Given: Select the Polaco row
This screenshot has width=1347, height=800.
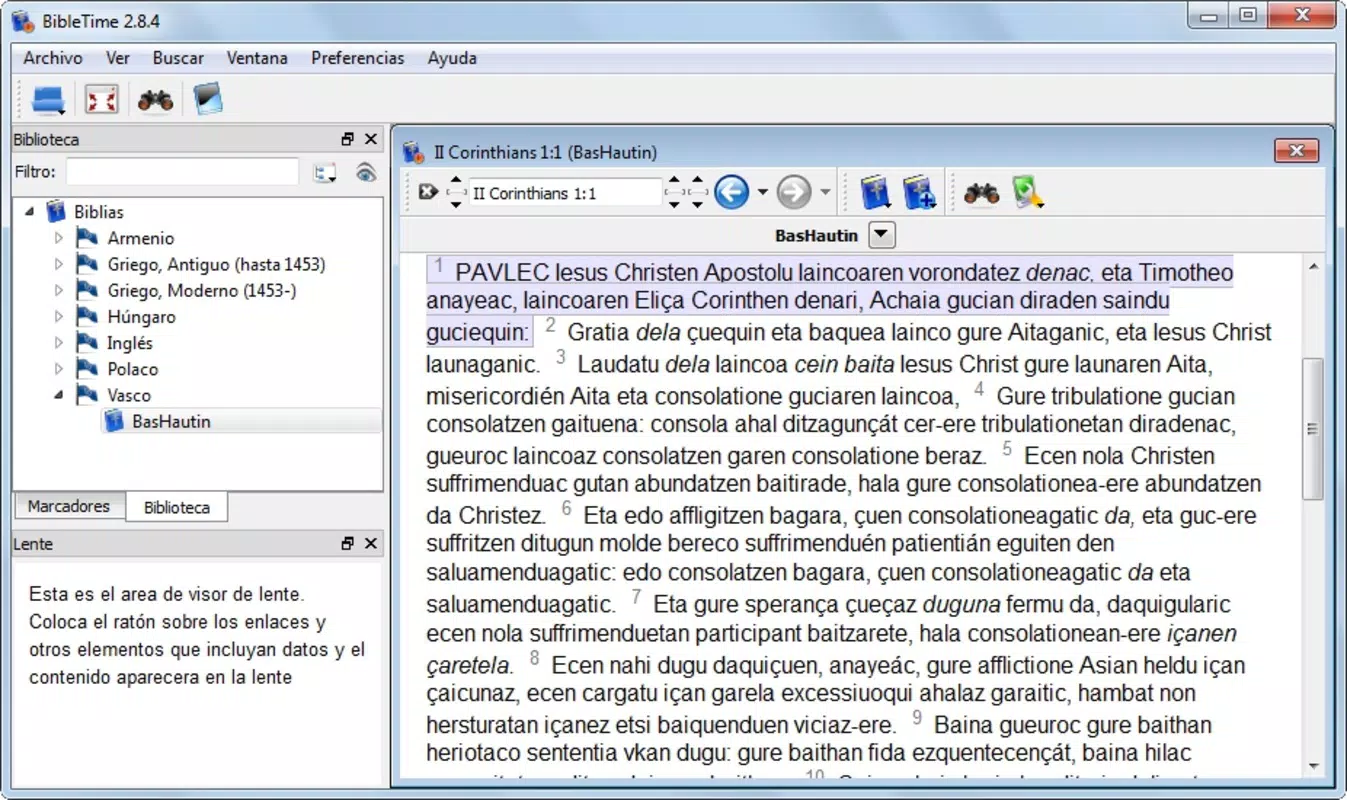Looking at the screenshot, I should tap(132, 369).
